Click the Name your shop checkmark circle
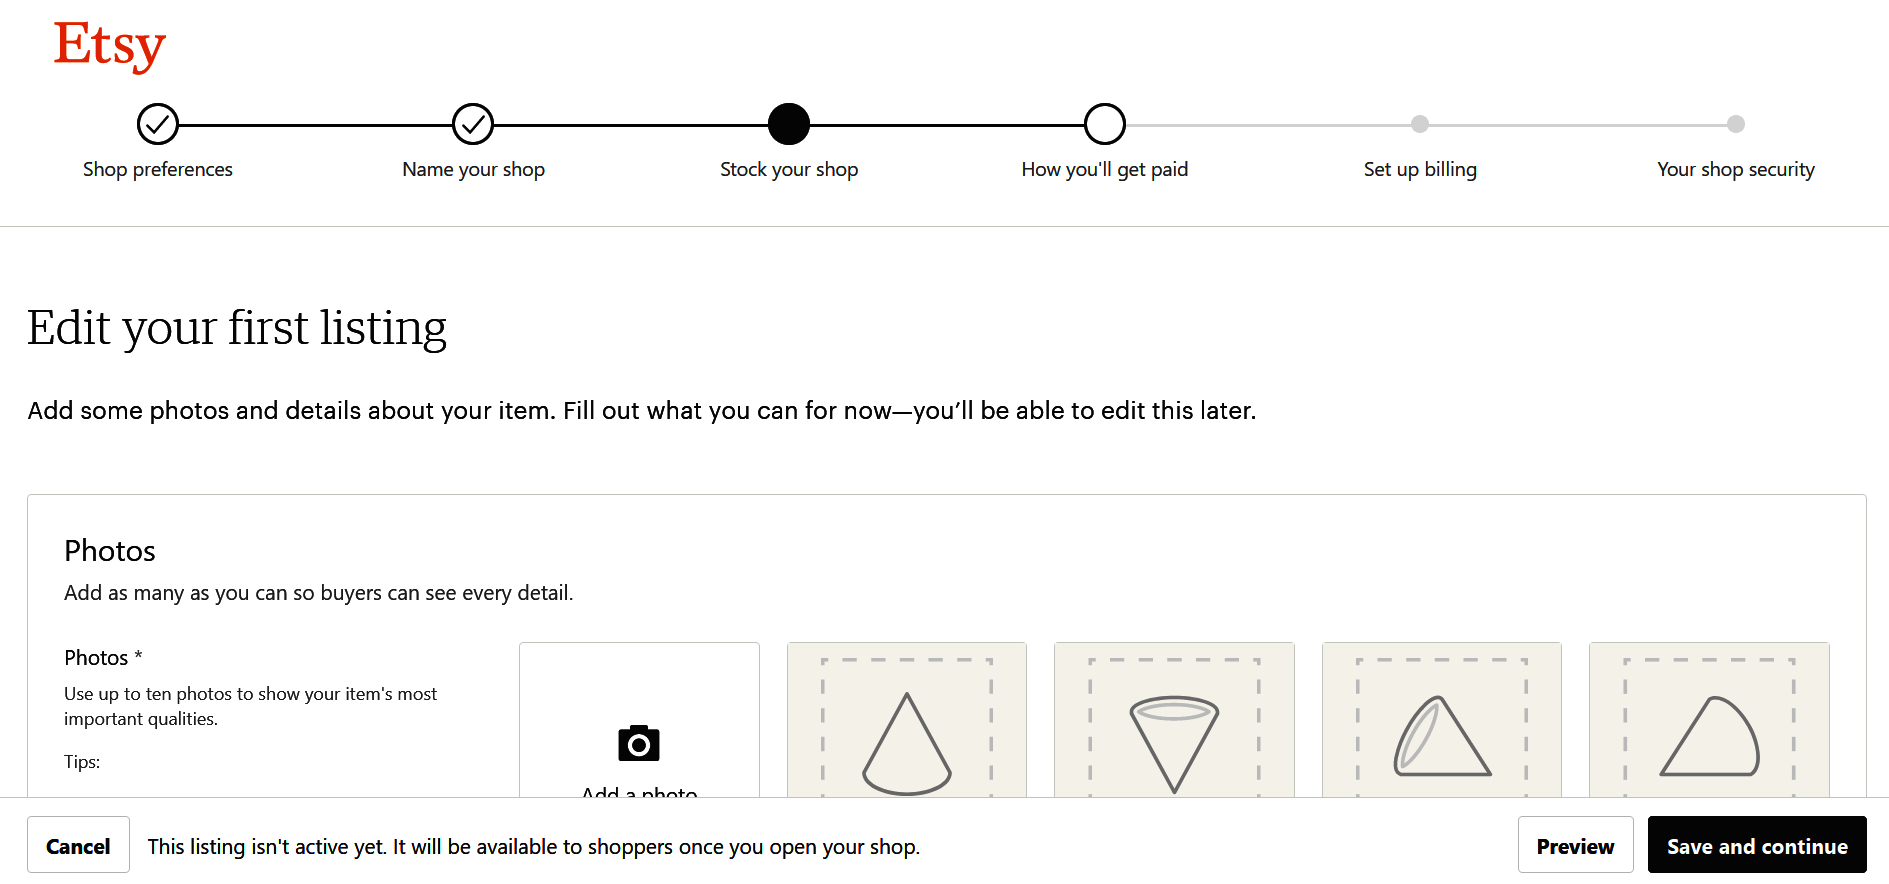The width and height of the screenshot is (1889, 884). (473, 124)
